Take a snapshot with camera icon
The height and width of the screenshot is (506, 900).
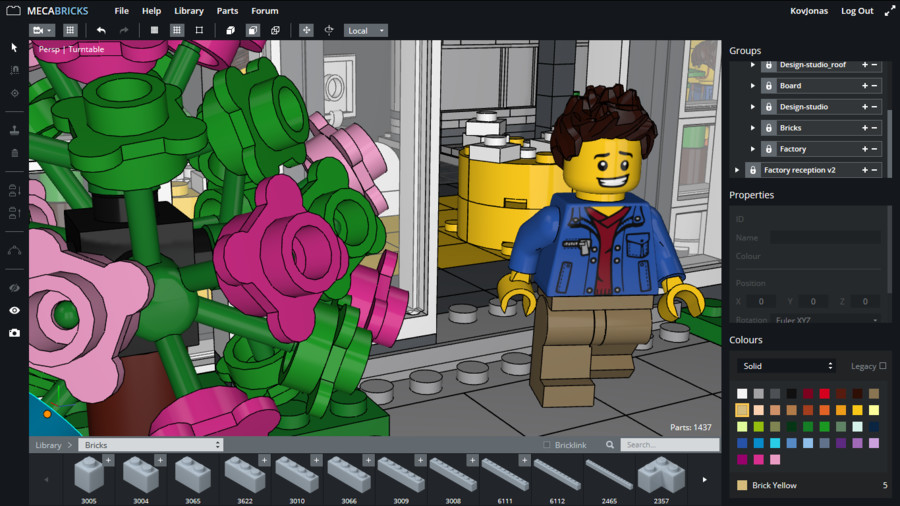coord(14,333)
